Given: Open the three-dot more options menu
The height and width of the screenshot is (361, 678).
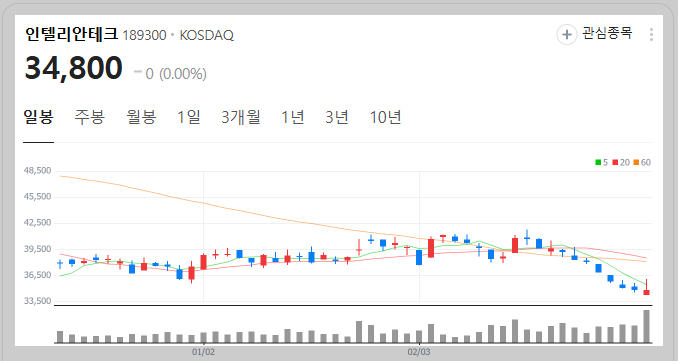Looking at the screenshot, I should coord(651,35).
